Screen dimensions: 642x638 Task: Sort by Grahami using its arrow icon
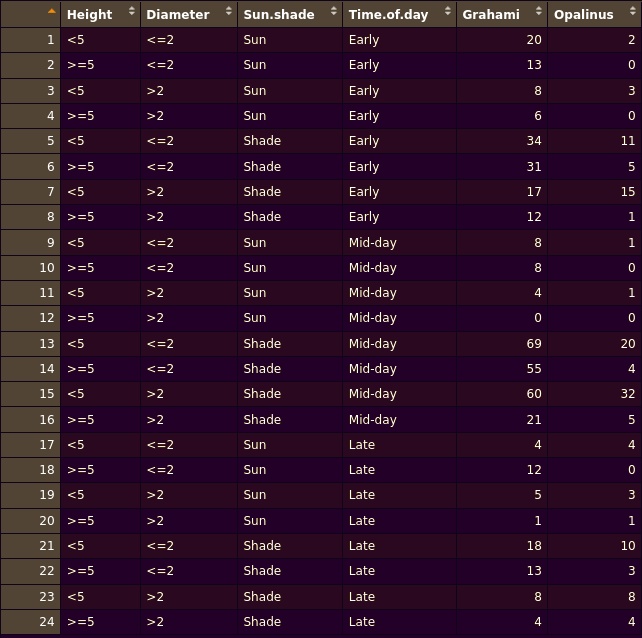(539, 11)
